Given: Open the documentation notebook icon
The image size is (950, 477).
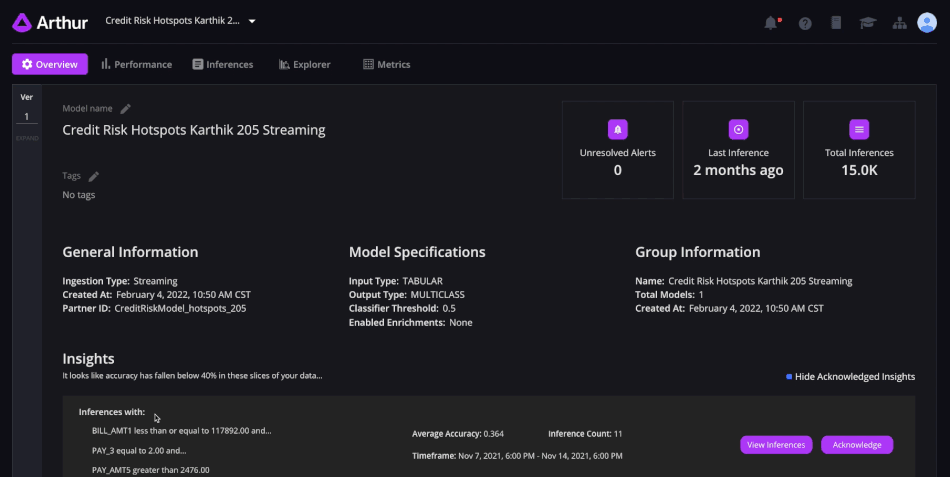Looking at the screenshot, I should (x=837, y=22).
